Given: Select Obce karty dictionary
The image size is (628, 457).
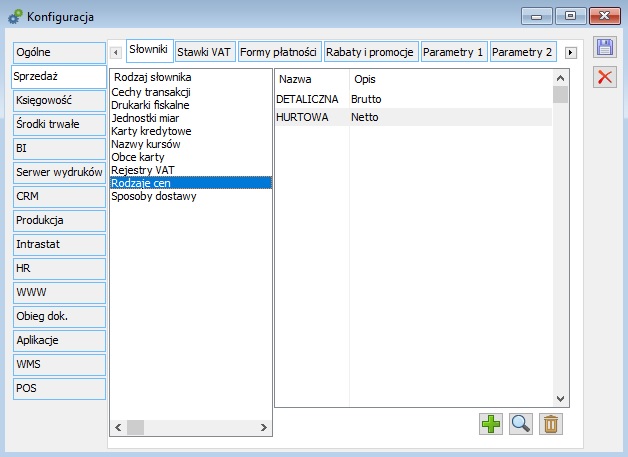Looking at the screenshot, I should (x=191, y=157).
